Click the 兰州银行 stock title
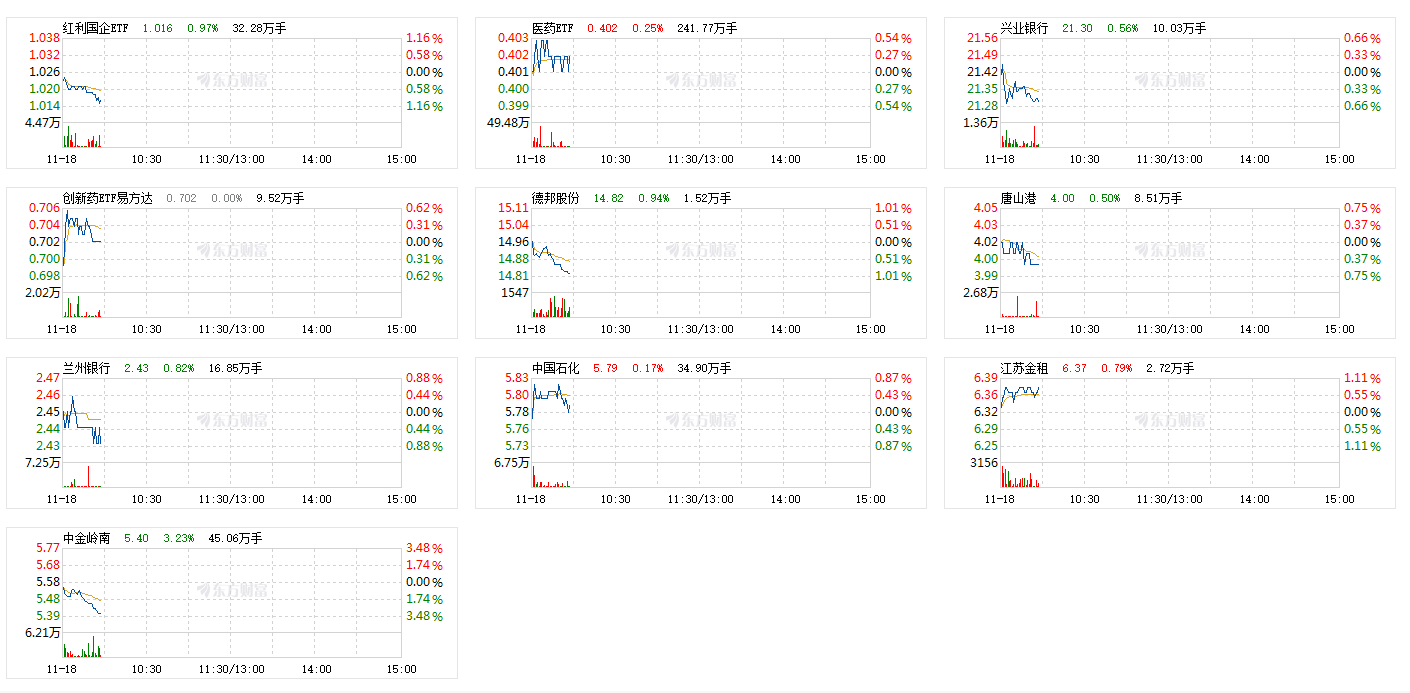 [86, 368]
